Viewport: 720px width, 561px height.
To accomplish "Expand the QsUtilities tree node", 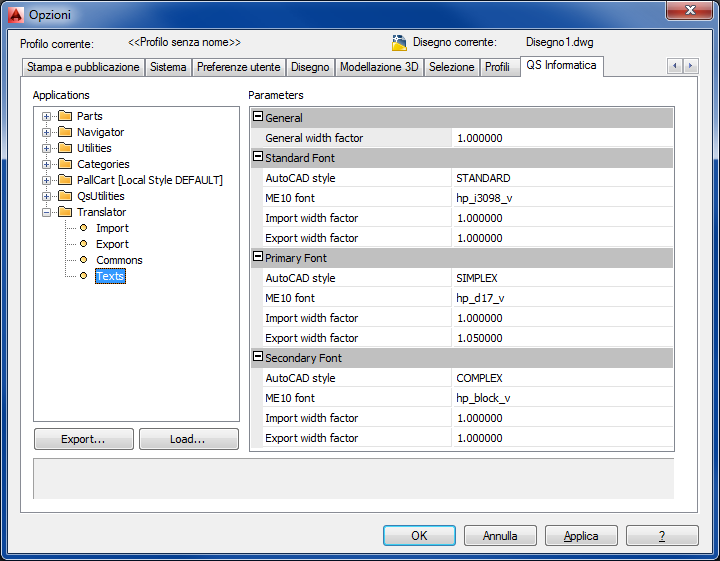I will point(46,196).
